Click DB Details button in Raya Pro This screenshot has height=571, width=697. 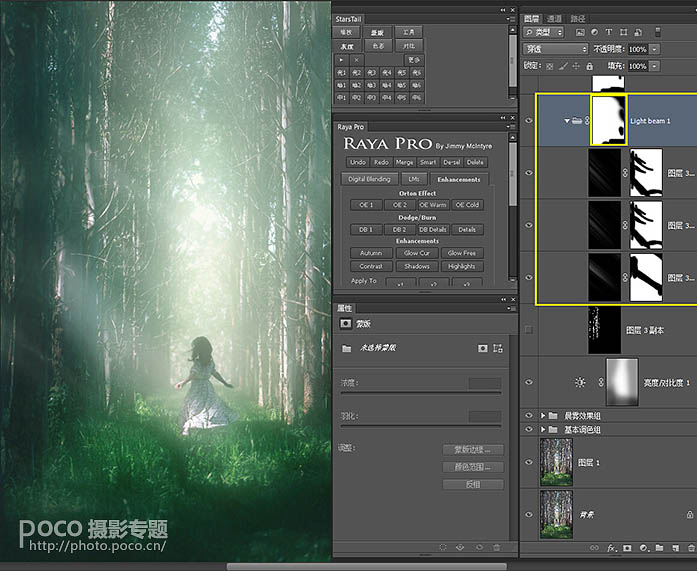433,229
